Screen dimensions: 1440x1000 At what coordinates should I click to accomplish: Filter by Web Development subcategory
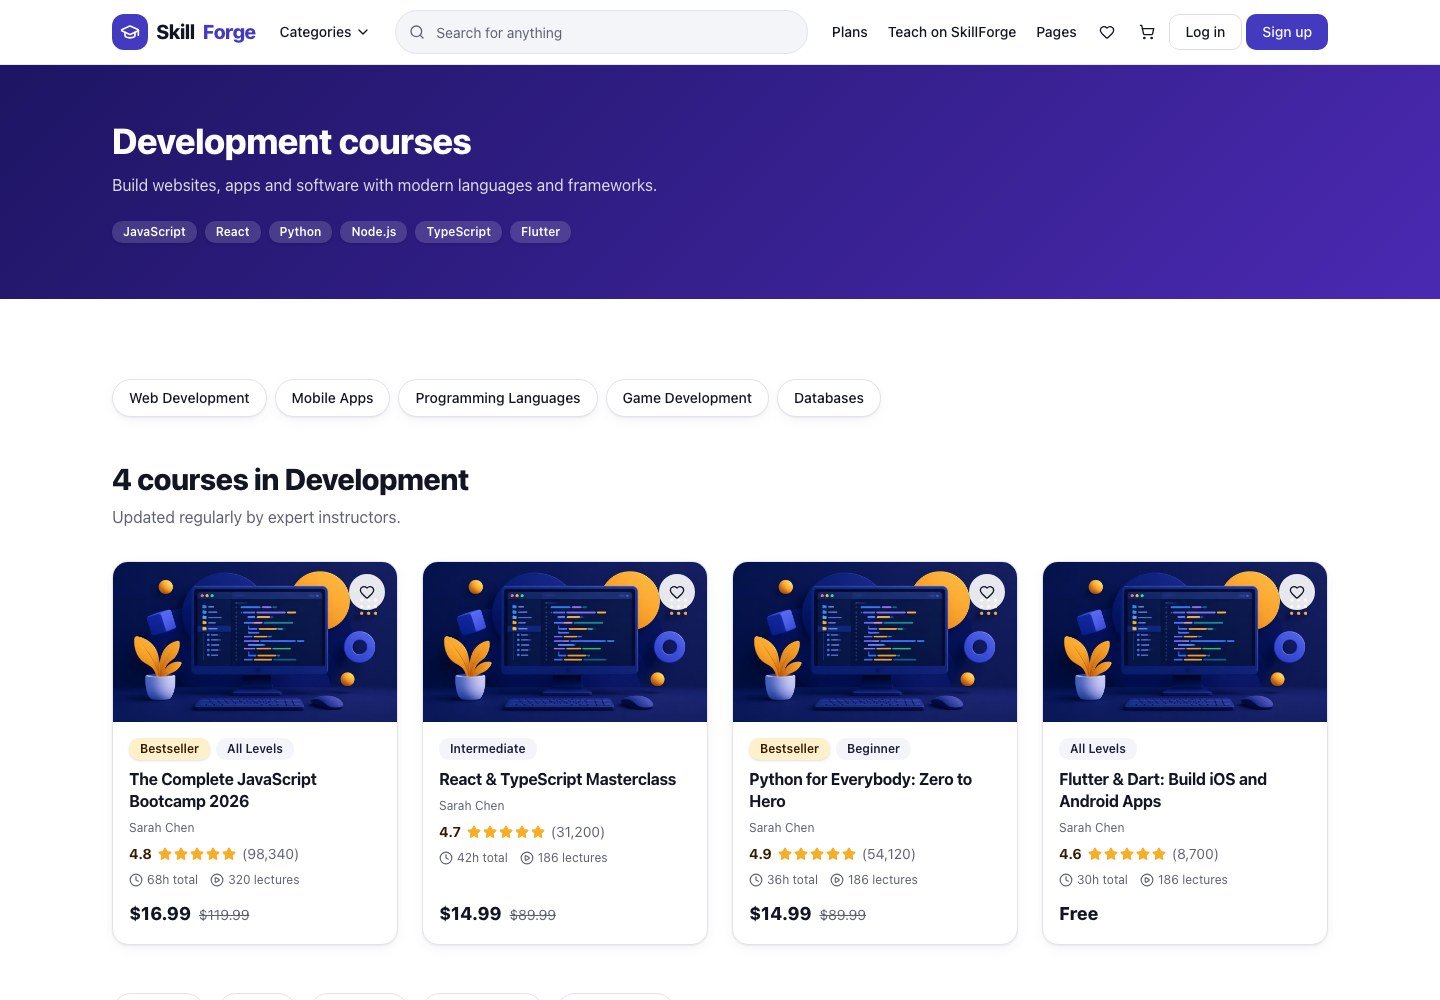coord(189,398)
